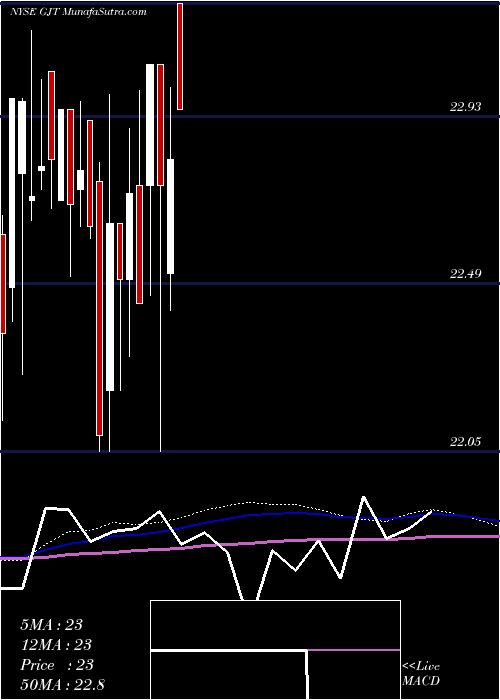
Task: Click the 50MA : 22.8 reading
Action: 62,685
